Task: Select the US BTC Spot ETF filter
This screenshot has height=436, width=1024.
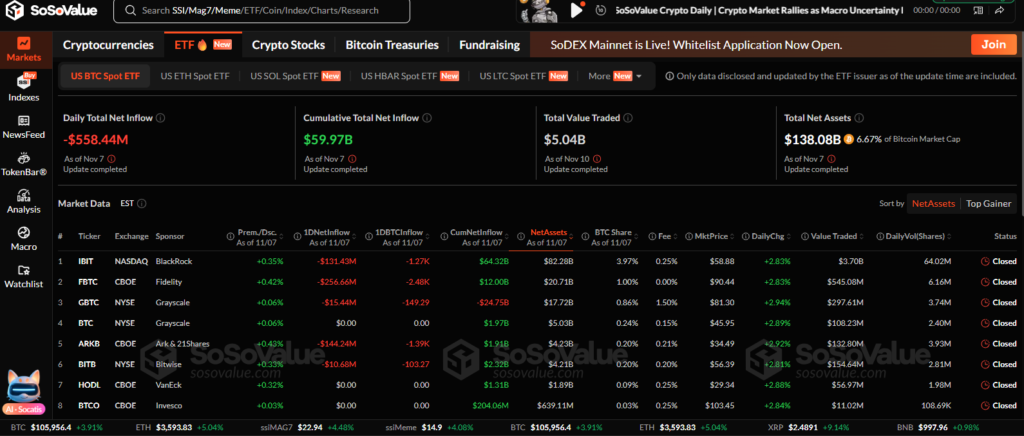Action: pyautogui.click(x=105, y=76)
